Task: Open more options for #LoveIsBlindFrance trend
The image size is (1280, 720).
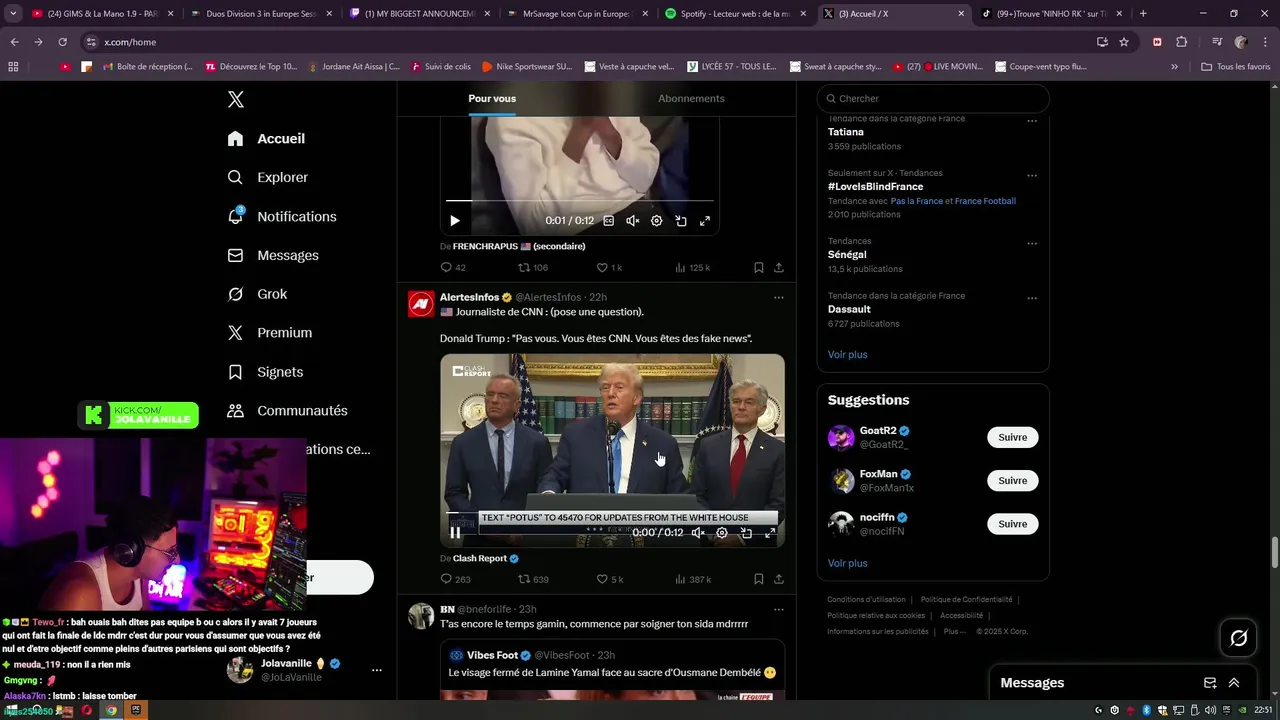Action: click(x=1032, y=175)
